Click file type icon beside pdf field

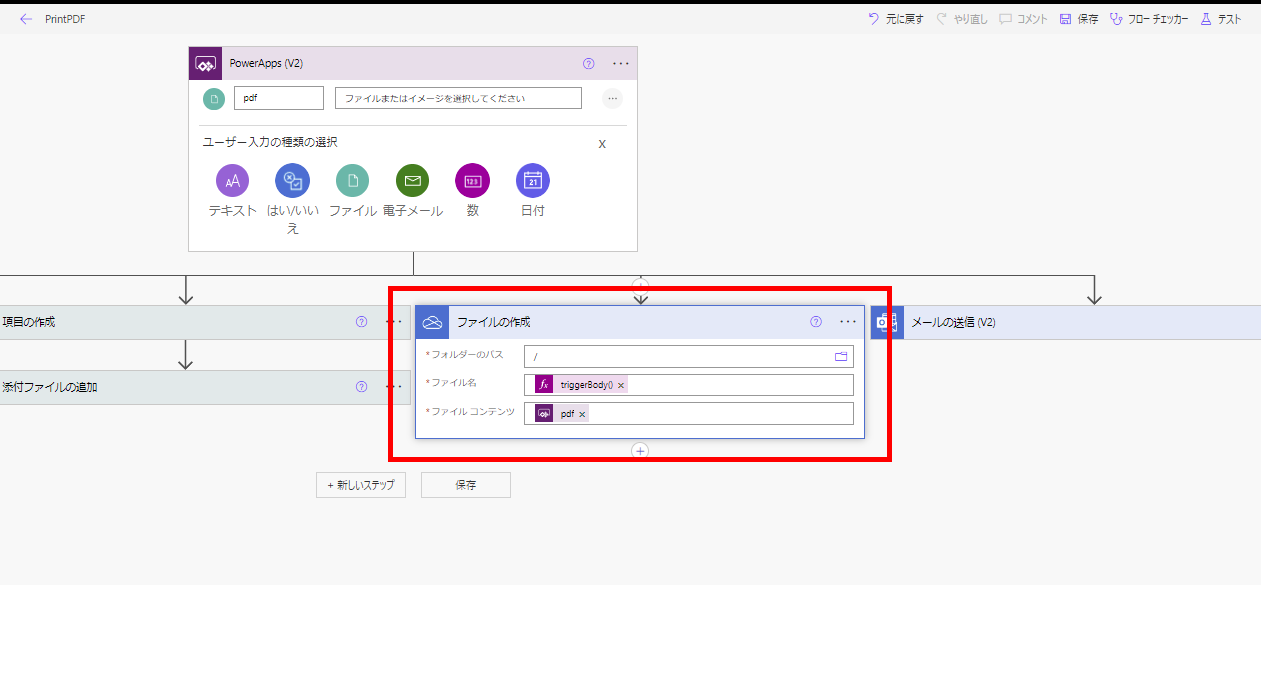[214, 98]
